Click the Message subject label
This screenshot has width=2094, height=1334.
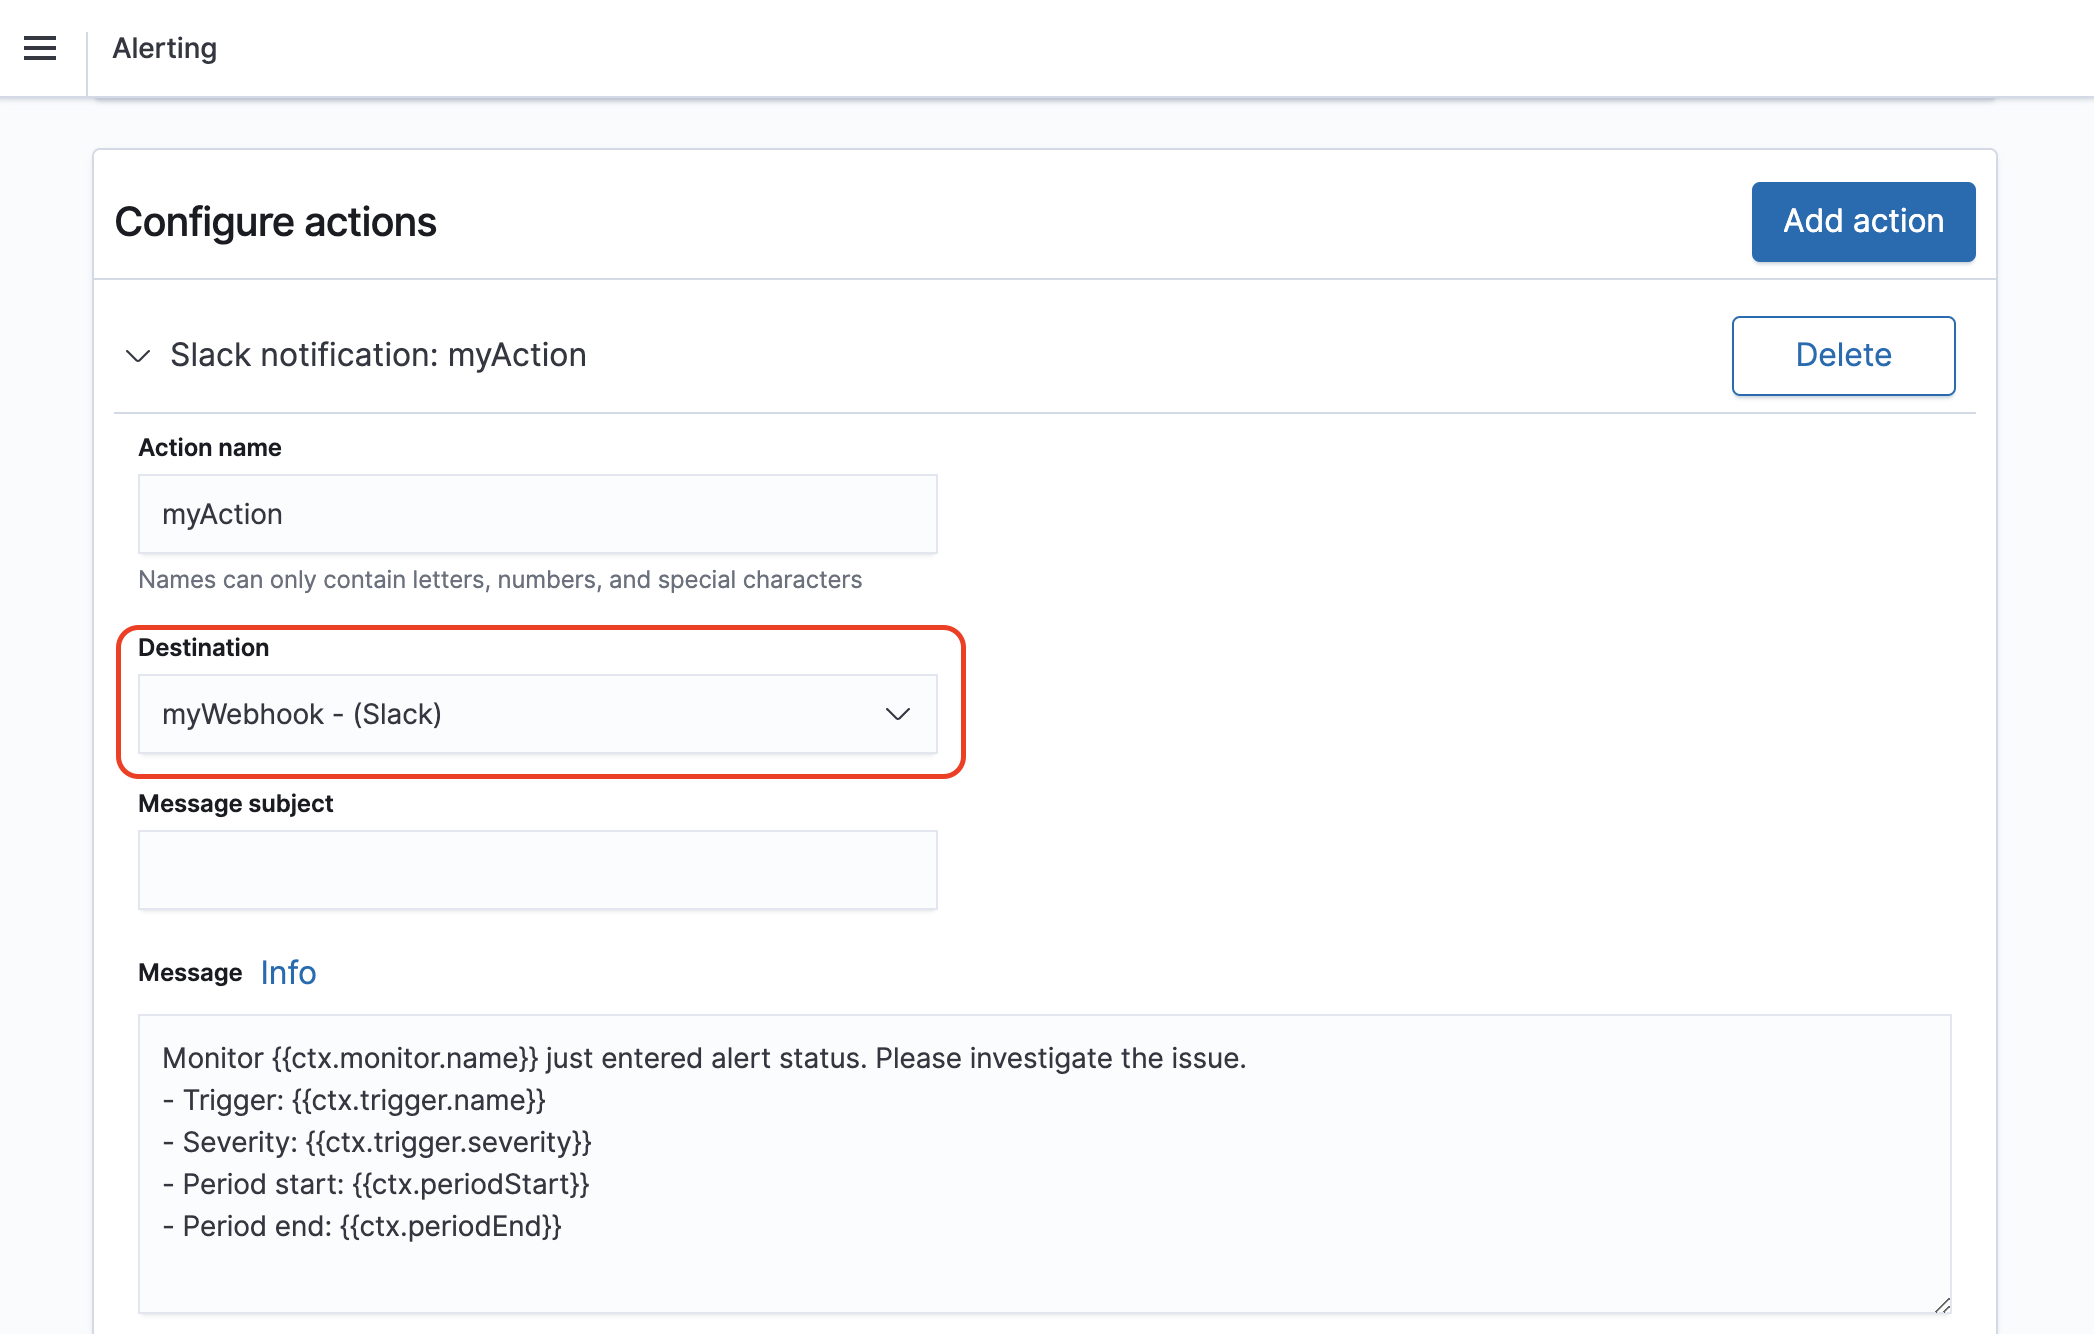click(x=235, y=804)
